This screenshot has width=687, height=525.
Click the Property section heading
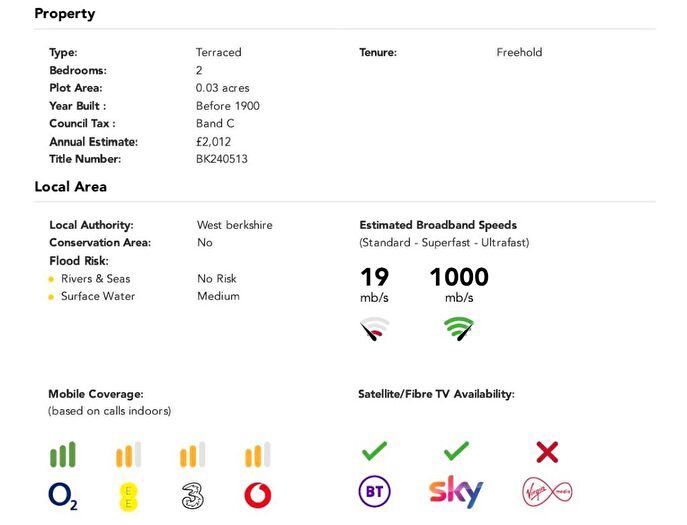click(x=65, y=14)
